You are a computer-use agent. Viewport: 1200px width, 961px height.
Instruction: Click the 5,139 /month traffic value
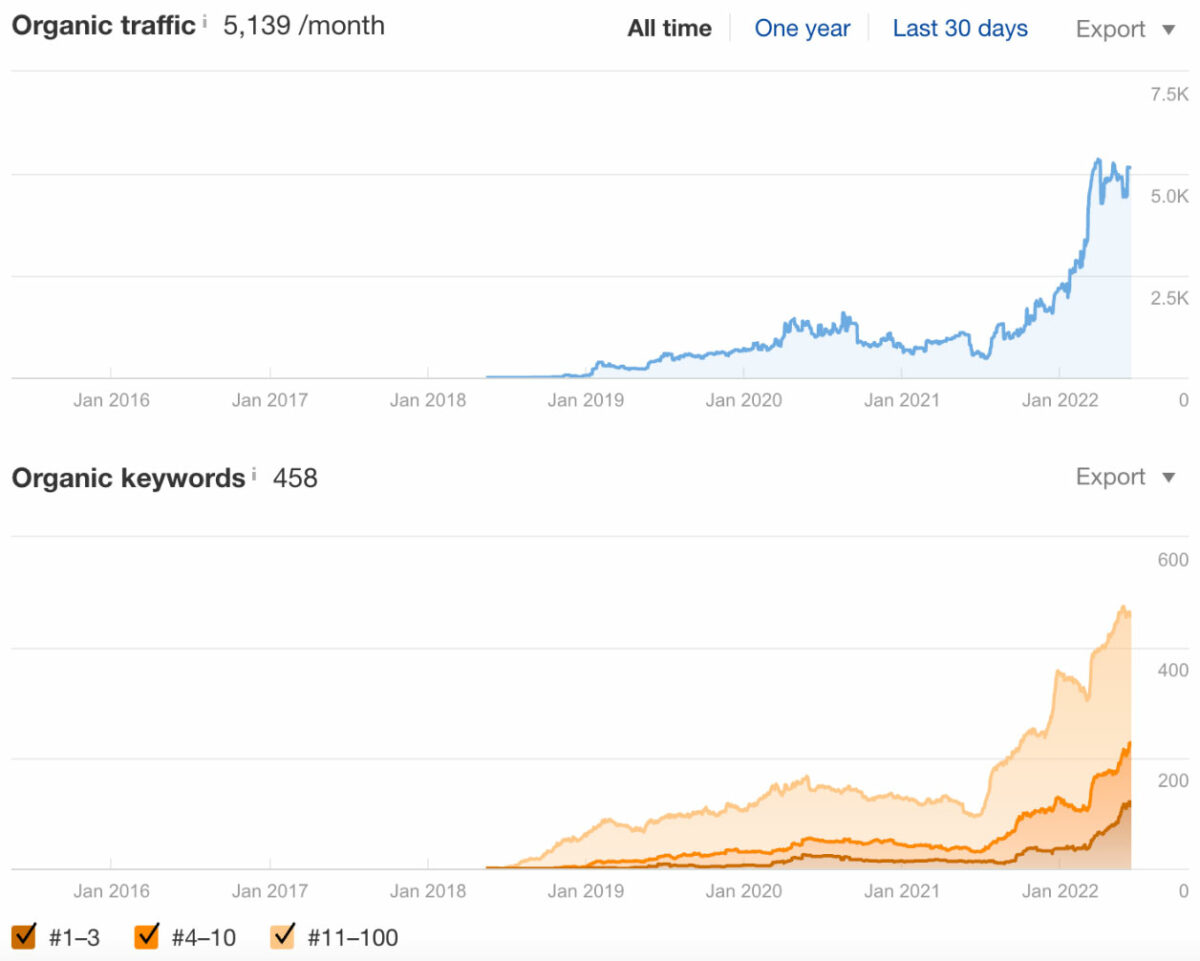[x=304, y=26]
